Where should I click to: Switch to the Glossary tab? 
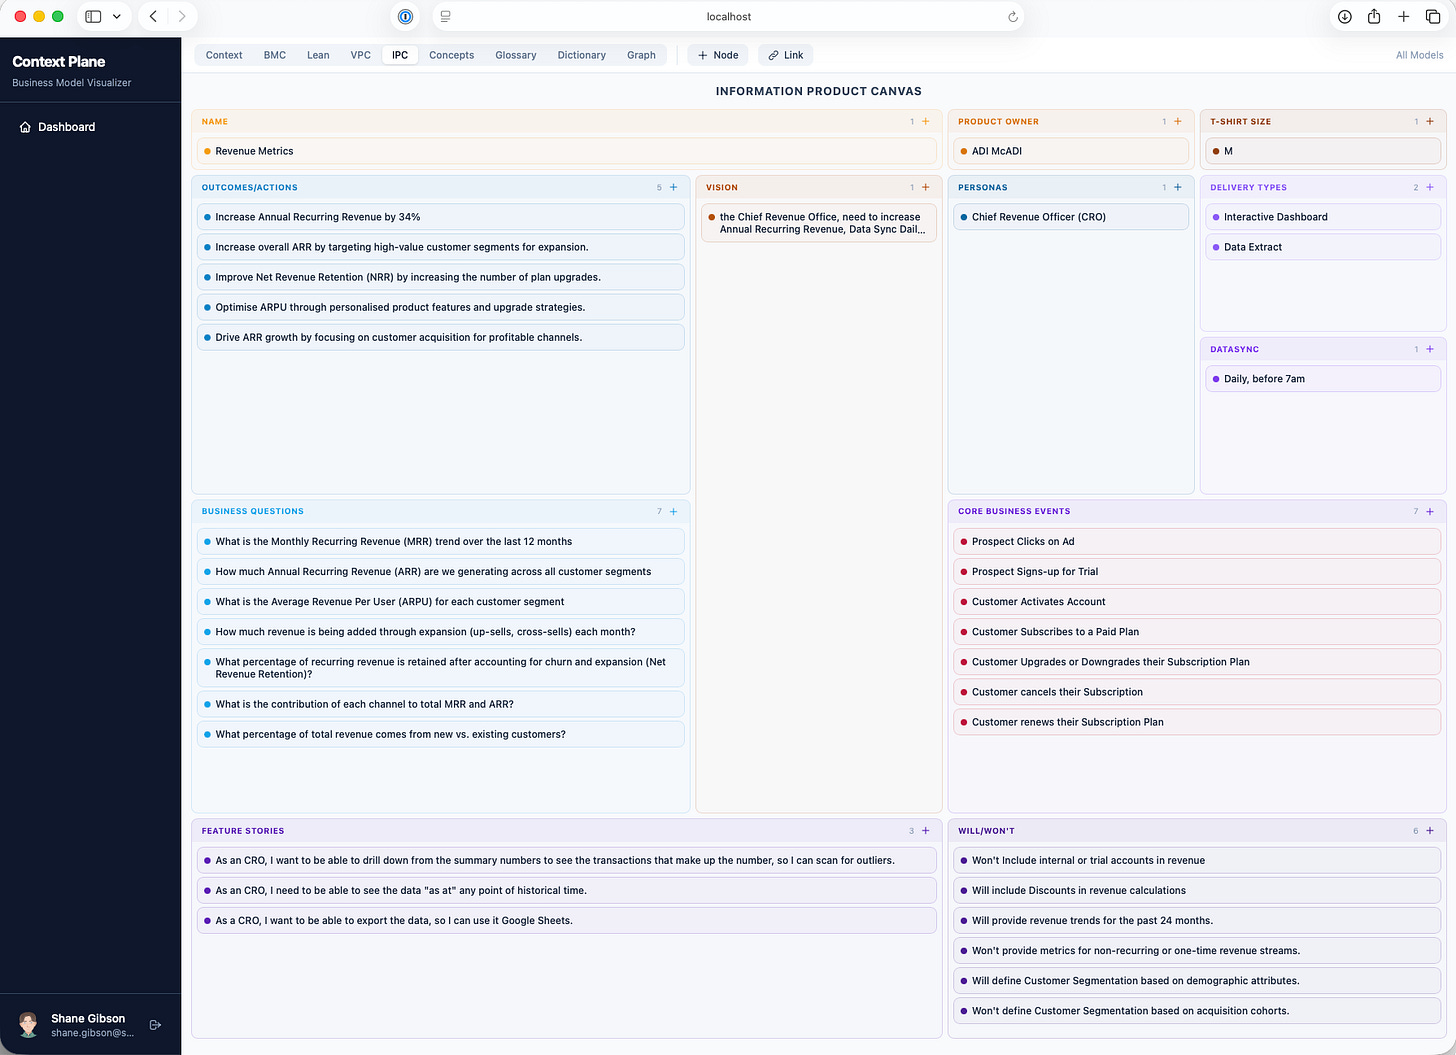point(516,55)
